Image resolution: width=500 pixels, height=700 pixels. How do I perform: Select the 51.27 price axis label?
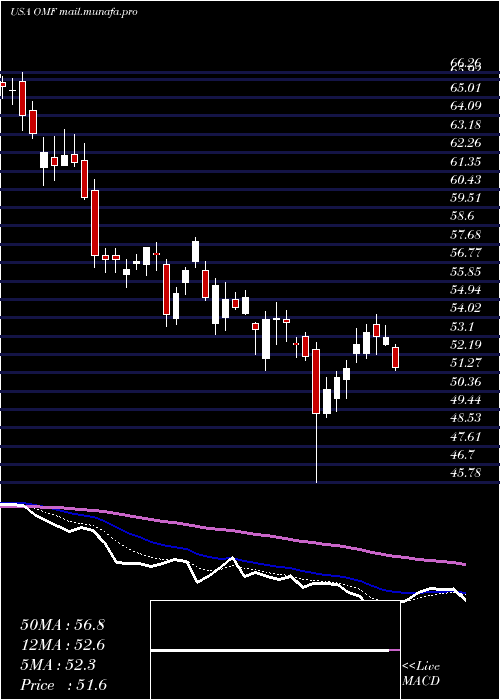[x=466, y=363]
